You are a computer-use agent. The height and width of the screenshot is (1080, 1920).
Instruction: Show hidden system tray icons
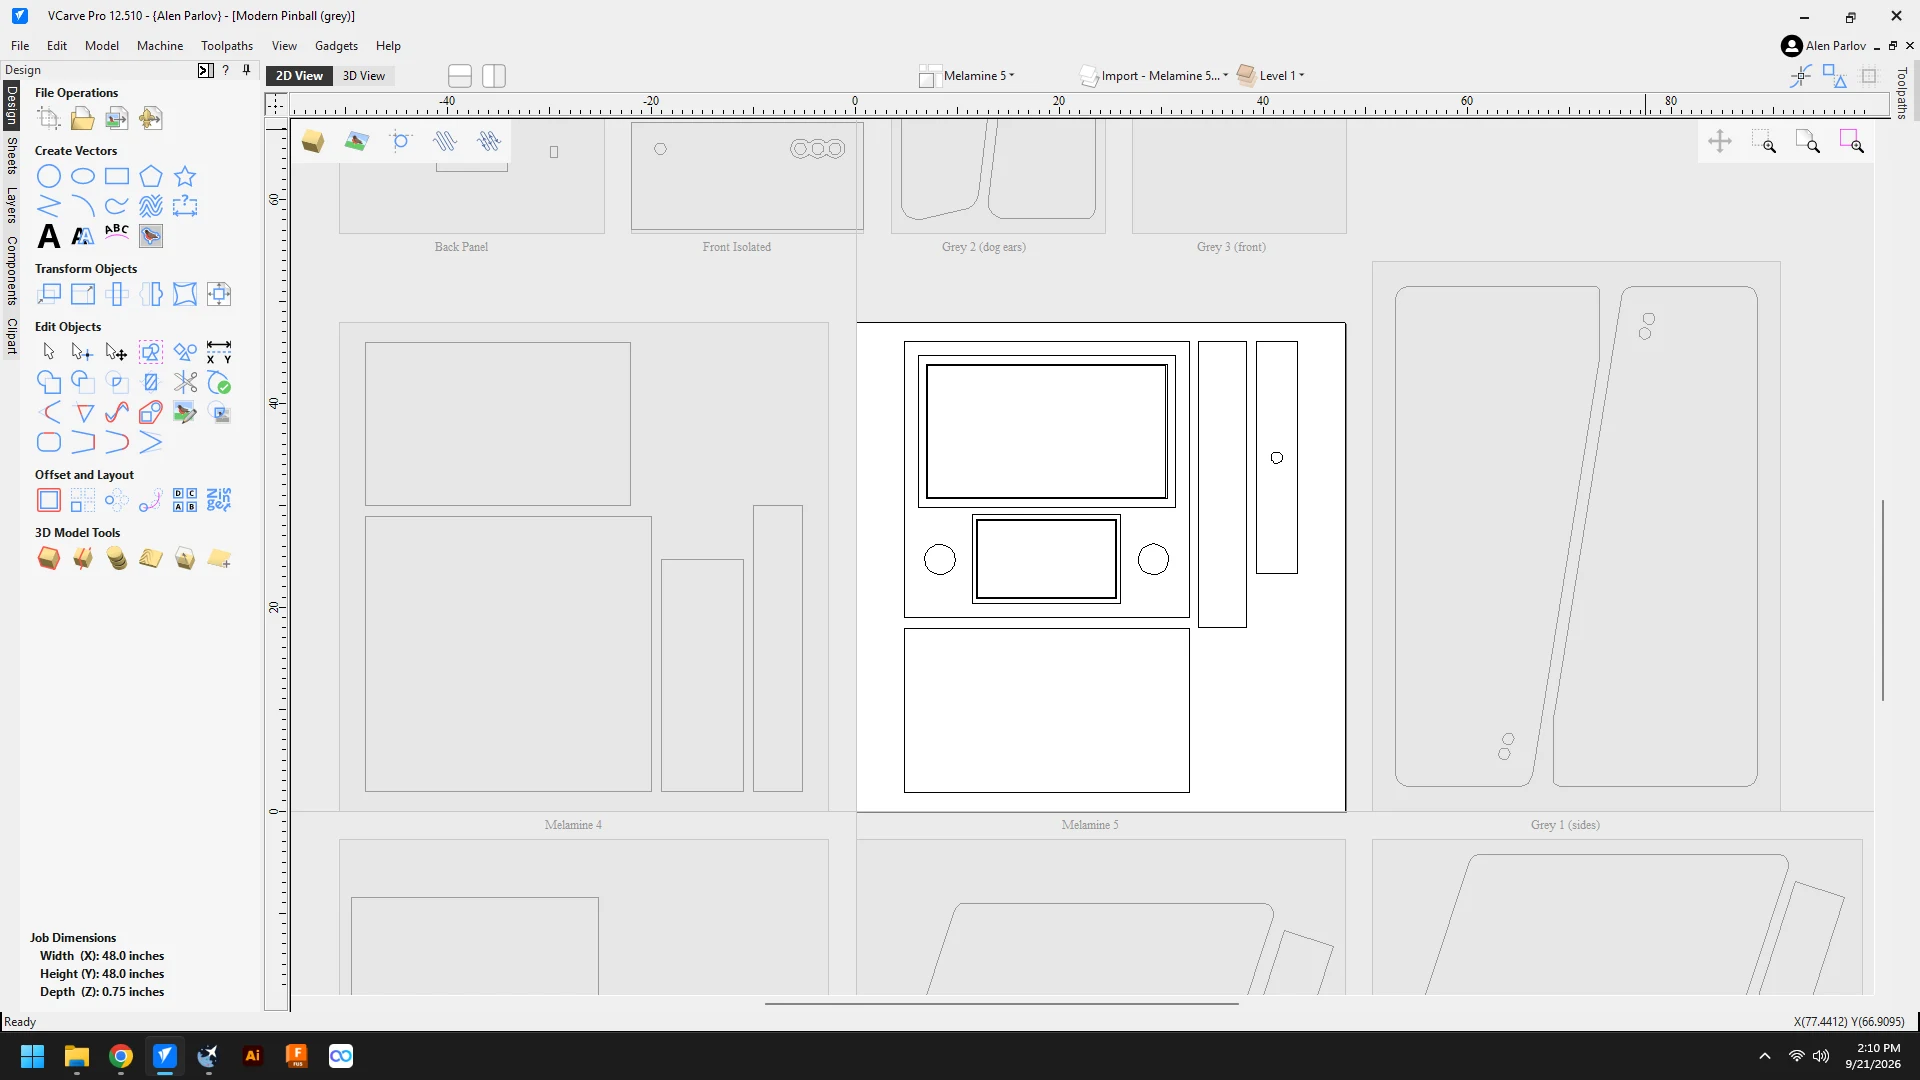click(x=1765, y=1056)
